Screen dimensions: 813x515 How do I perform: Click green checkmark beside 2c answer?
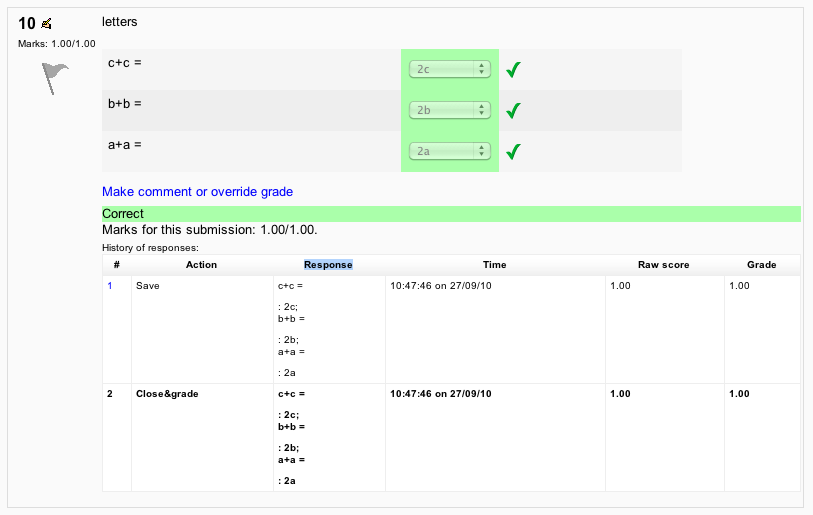(x=513, y=69)
